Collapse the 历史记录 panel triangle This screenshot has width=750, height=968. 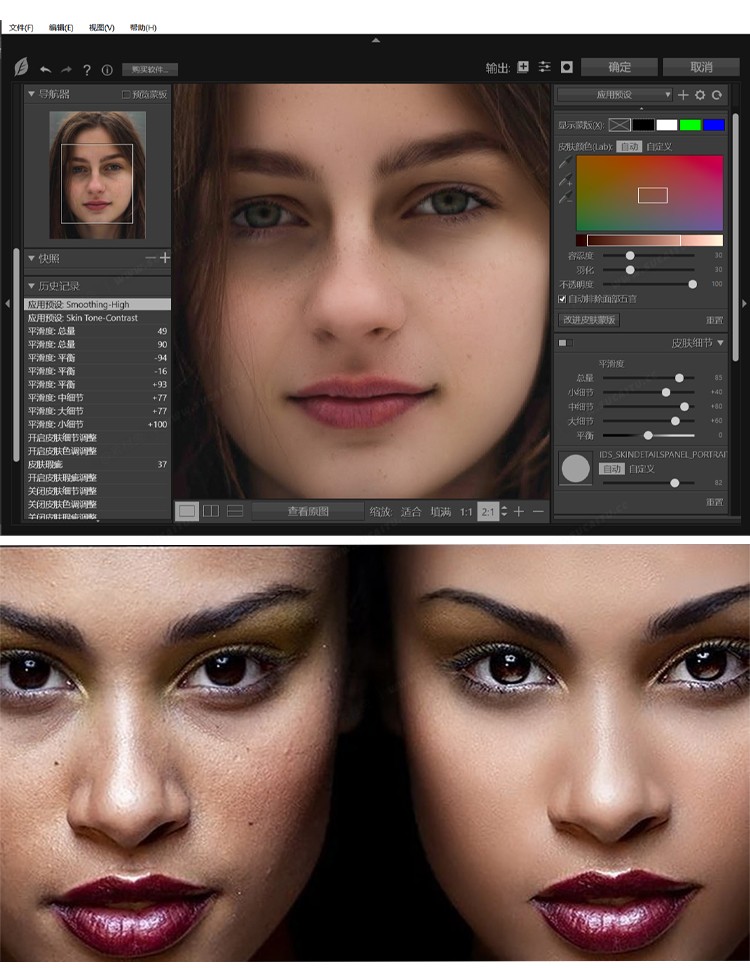(31, 286)
